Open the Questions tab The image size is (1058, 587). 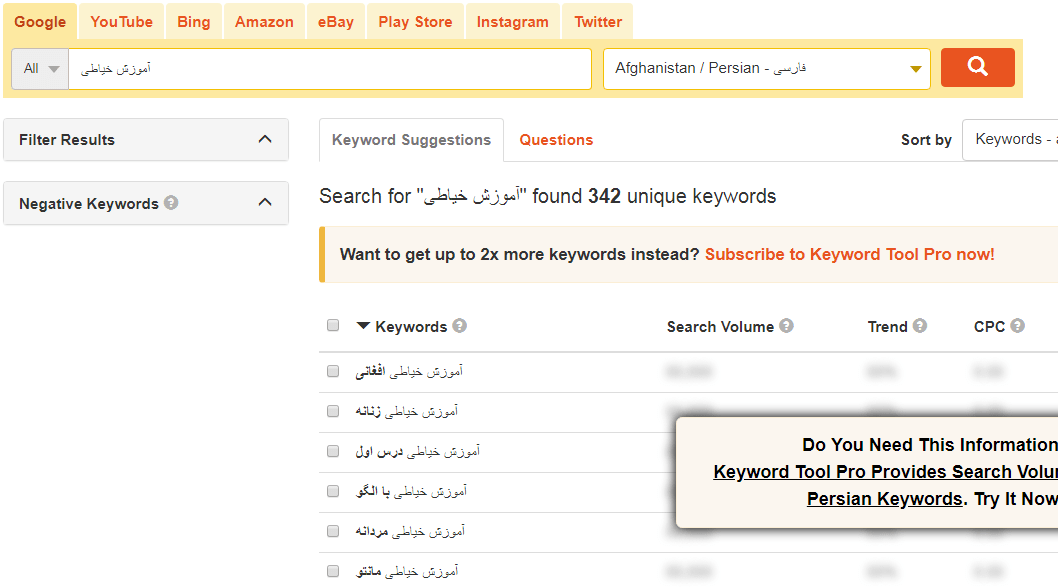point(556,140)
